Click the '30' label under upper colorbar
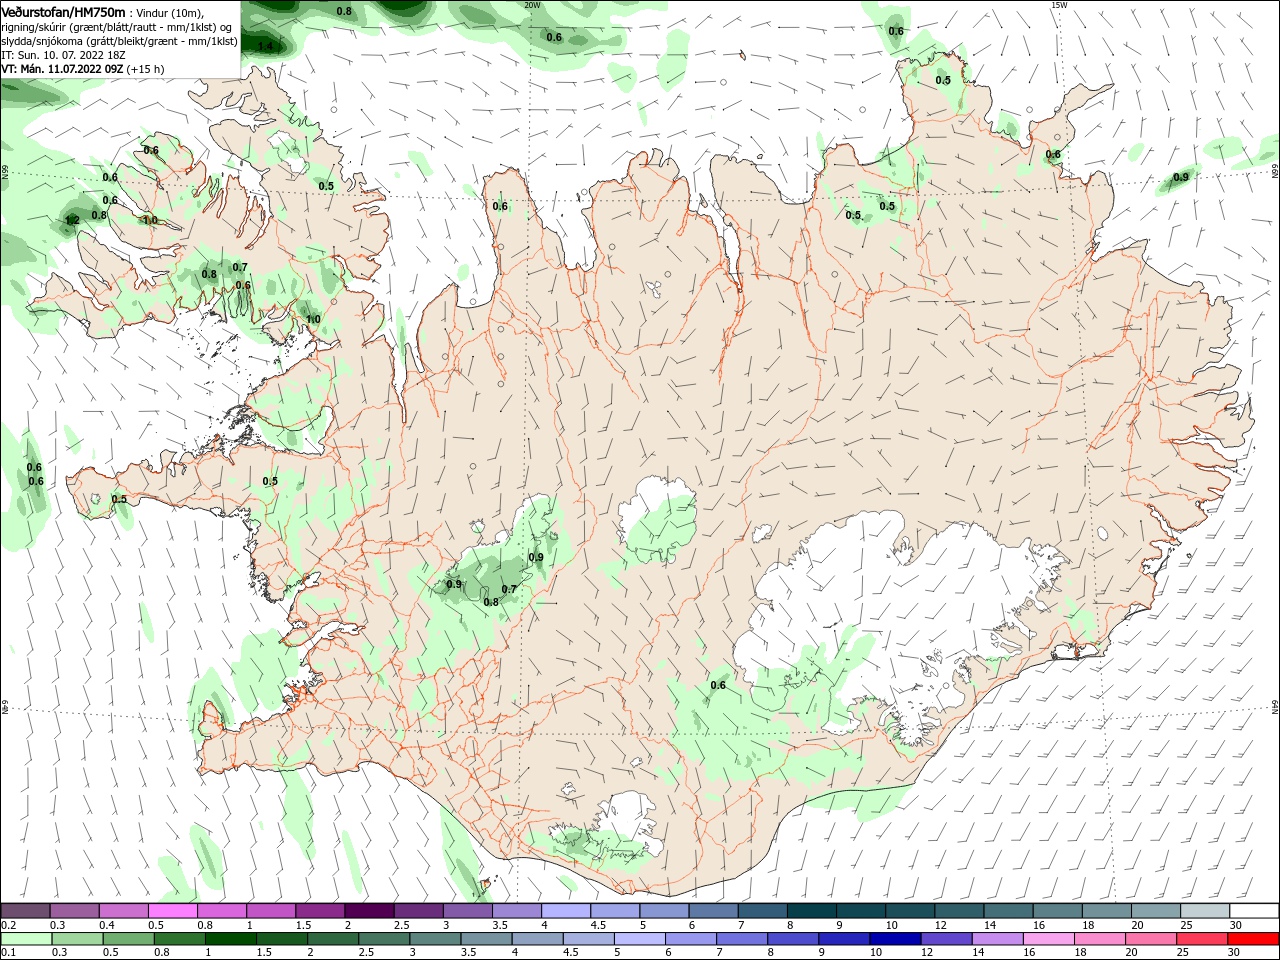 [1236, 925]
